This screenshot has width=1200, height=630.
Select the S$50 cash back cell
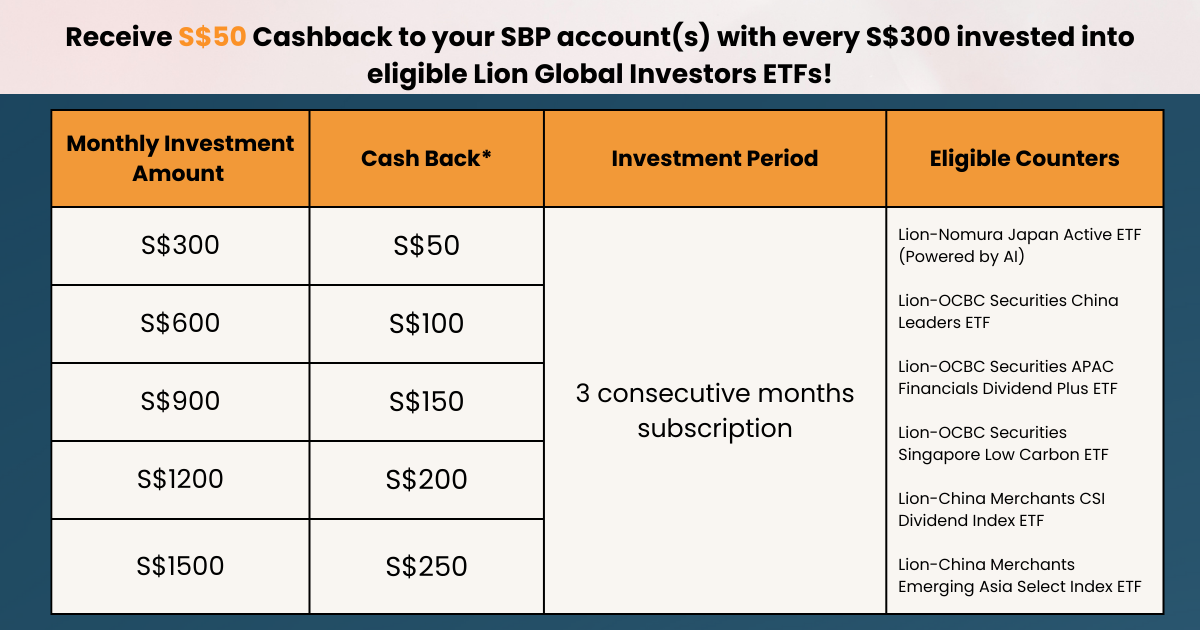point(427,246)
